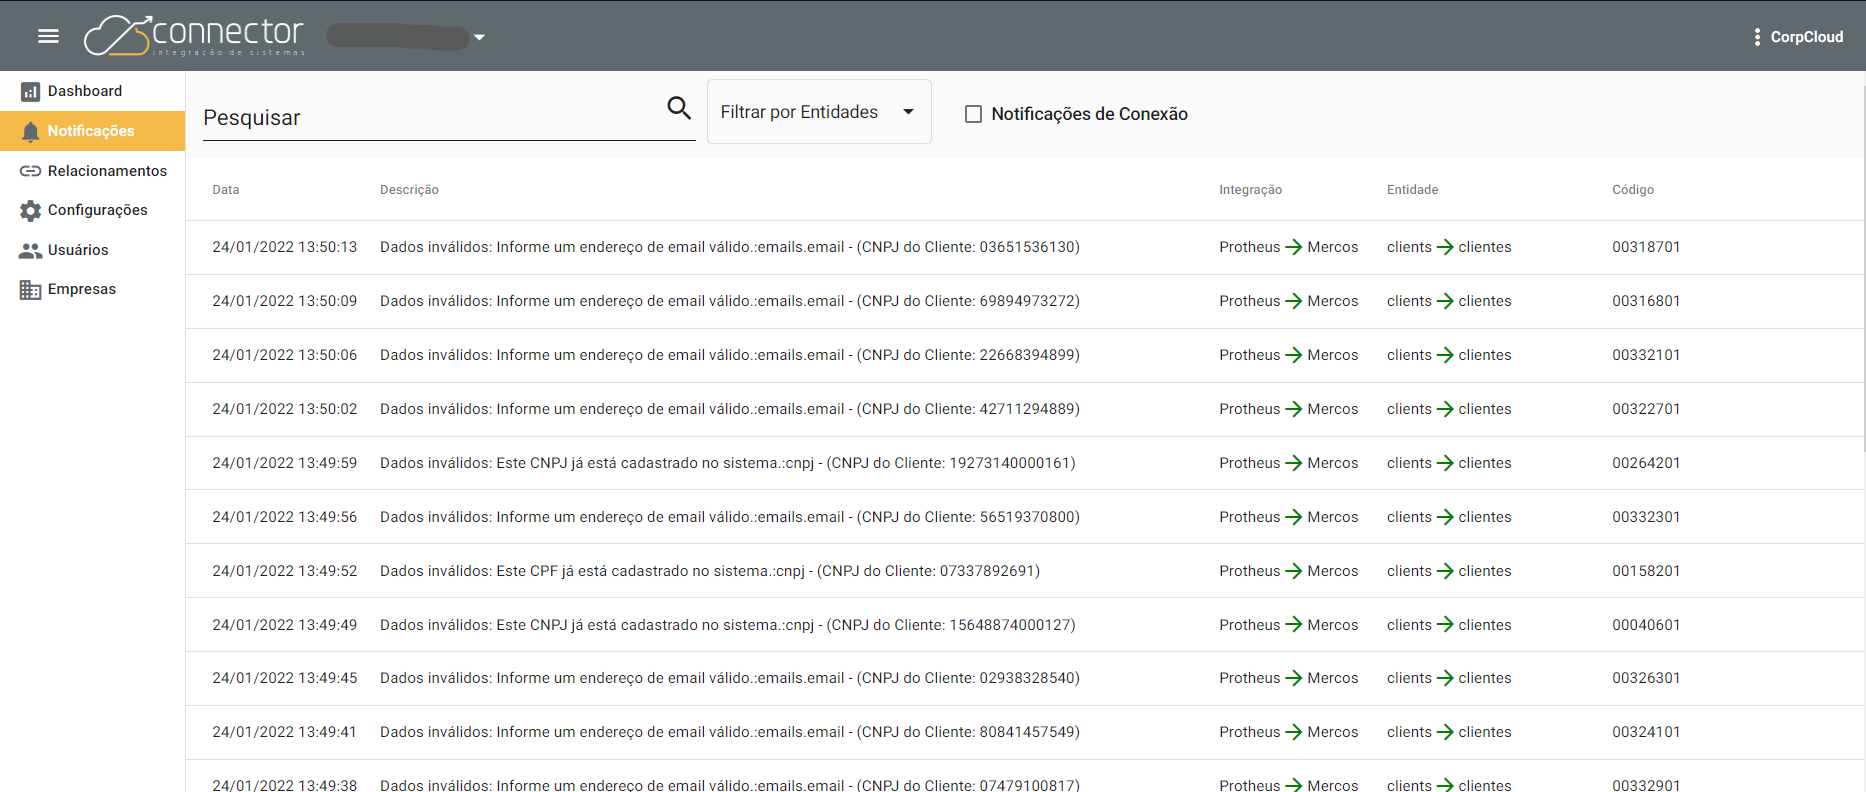Open the Configurações menu item
The width and height of the screenshot is (1866, 792).
coord(92,210)
